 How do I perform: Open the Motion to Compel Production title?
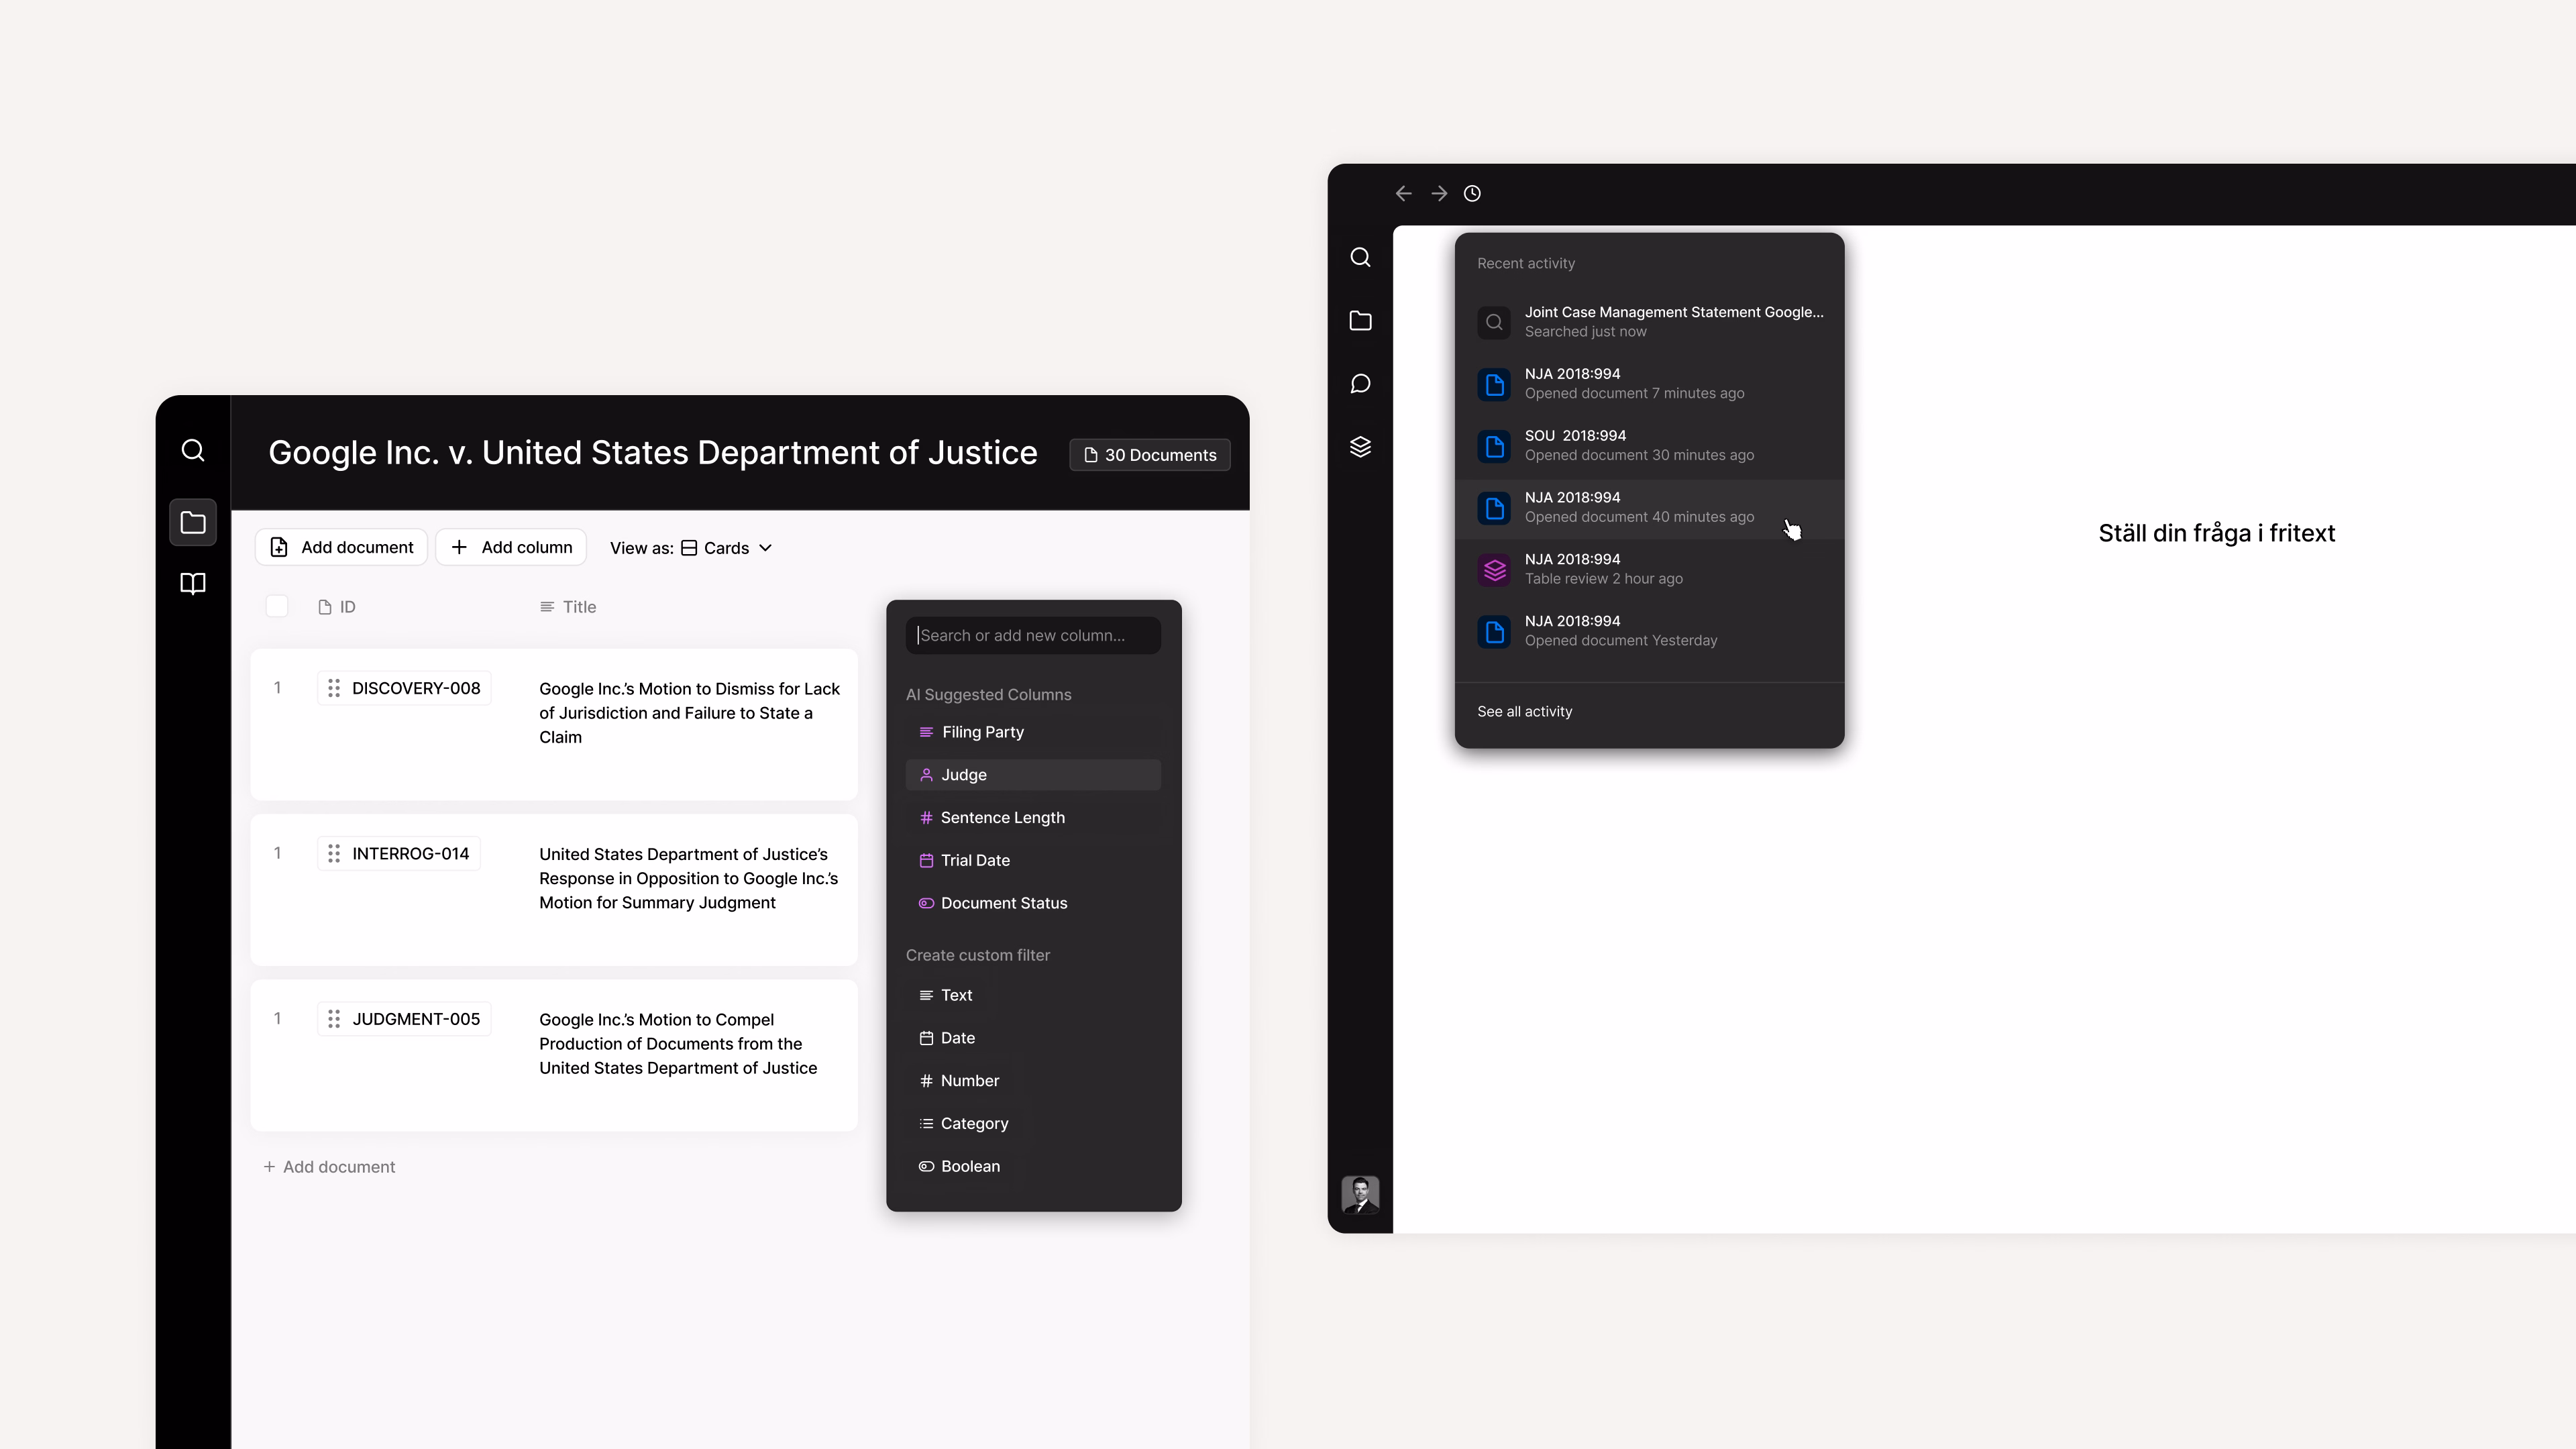pos(678,1044)
